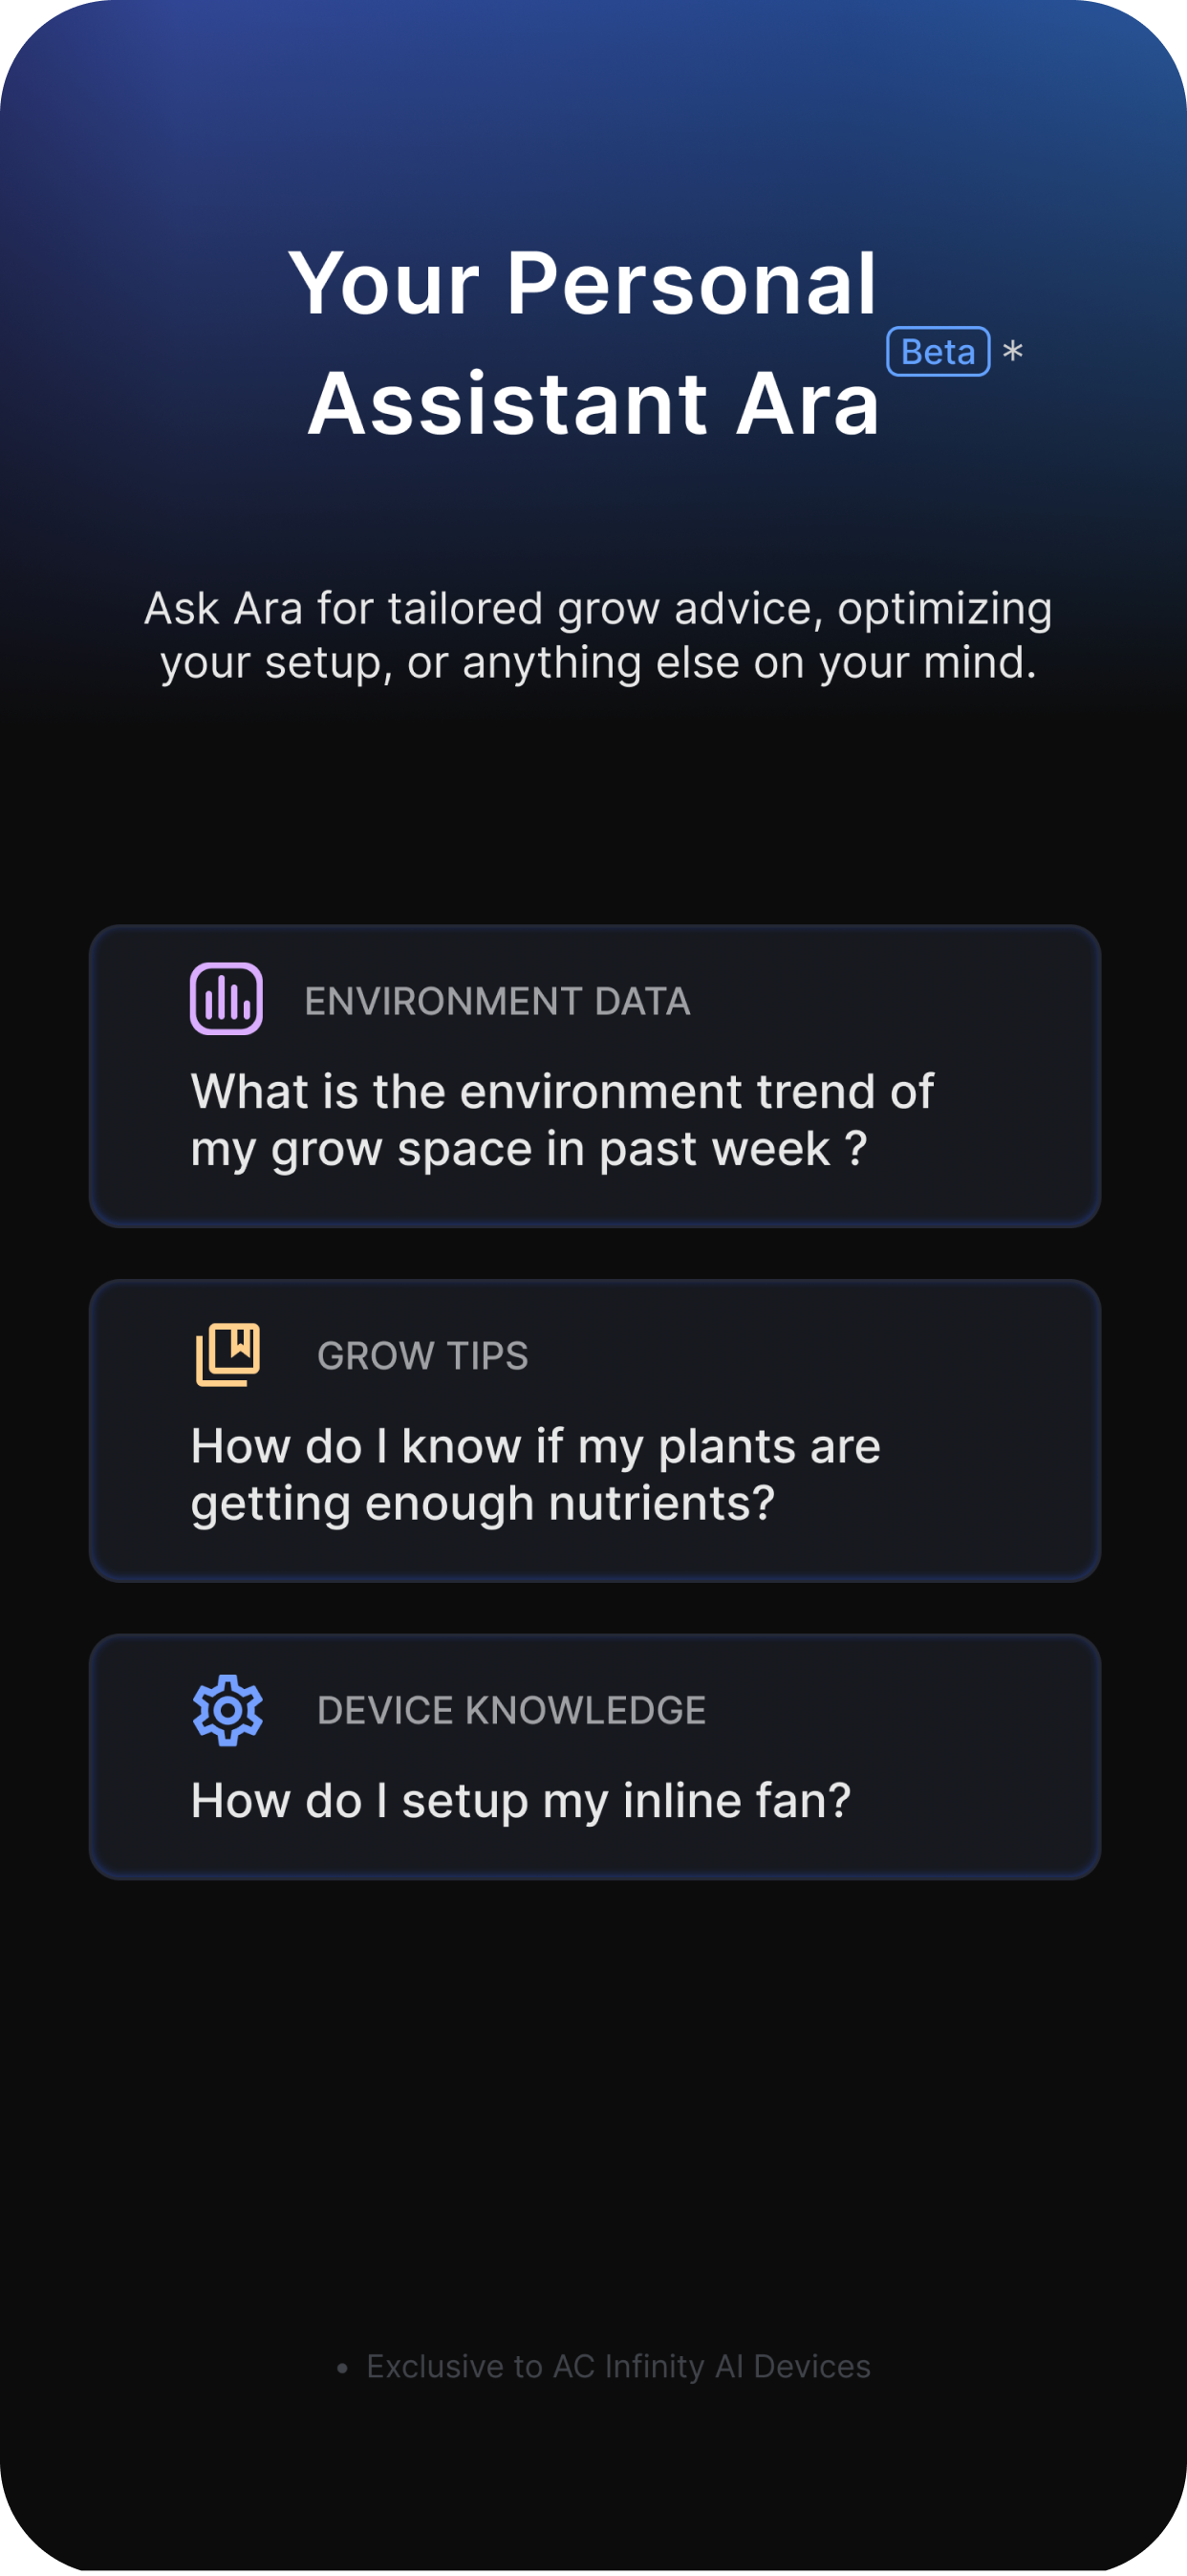Click the blue gear Device Knowledge icon
This screenshot has height=2576, width=1187.
227,1709
